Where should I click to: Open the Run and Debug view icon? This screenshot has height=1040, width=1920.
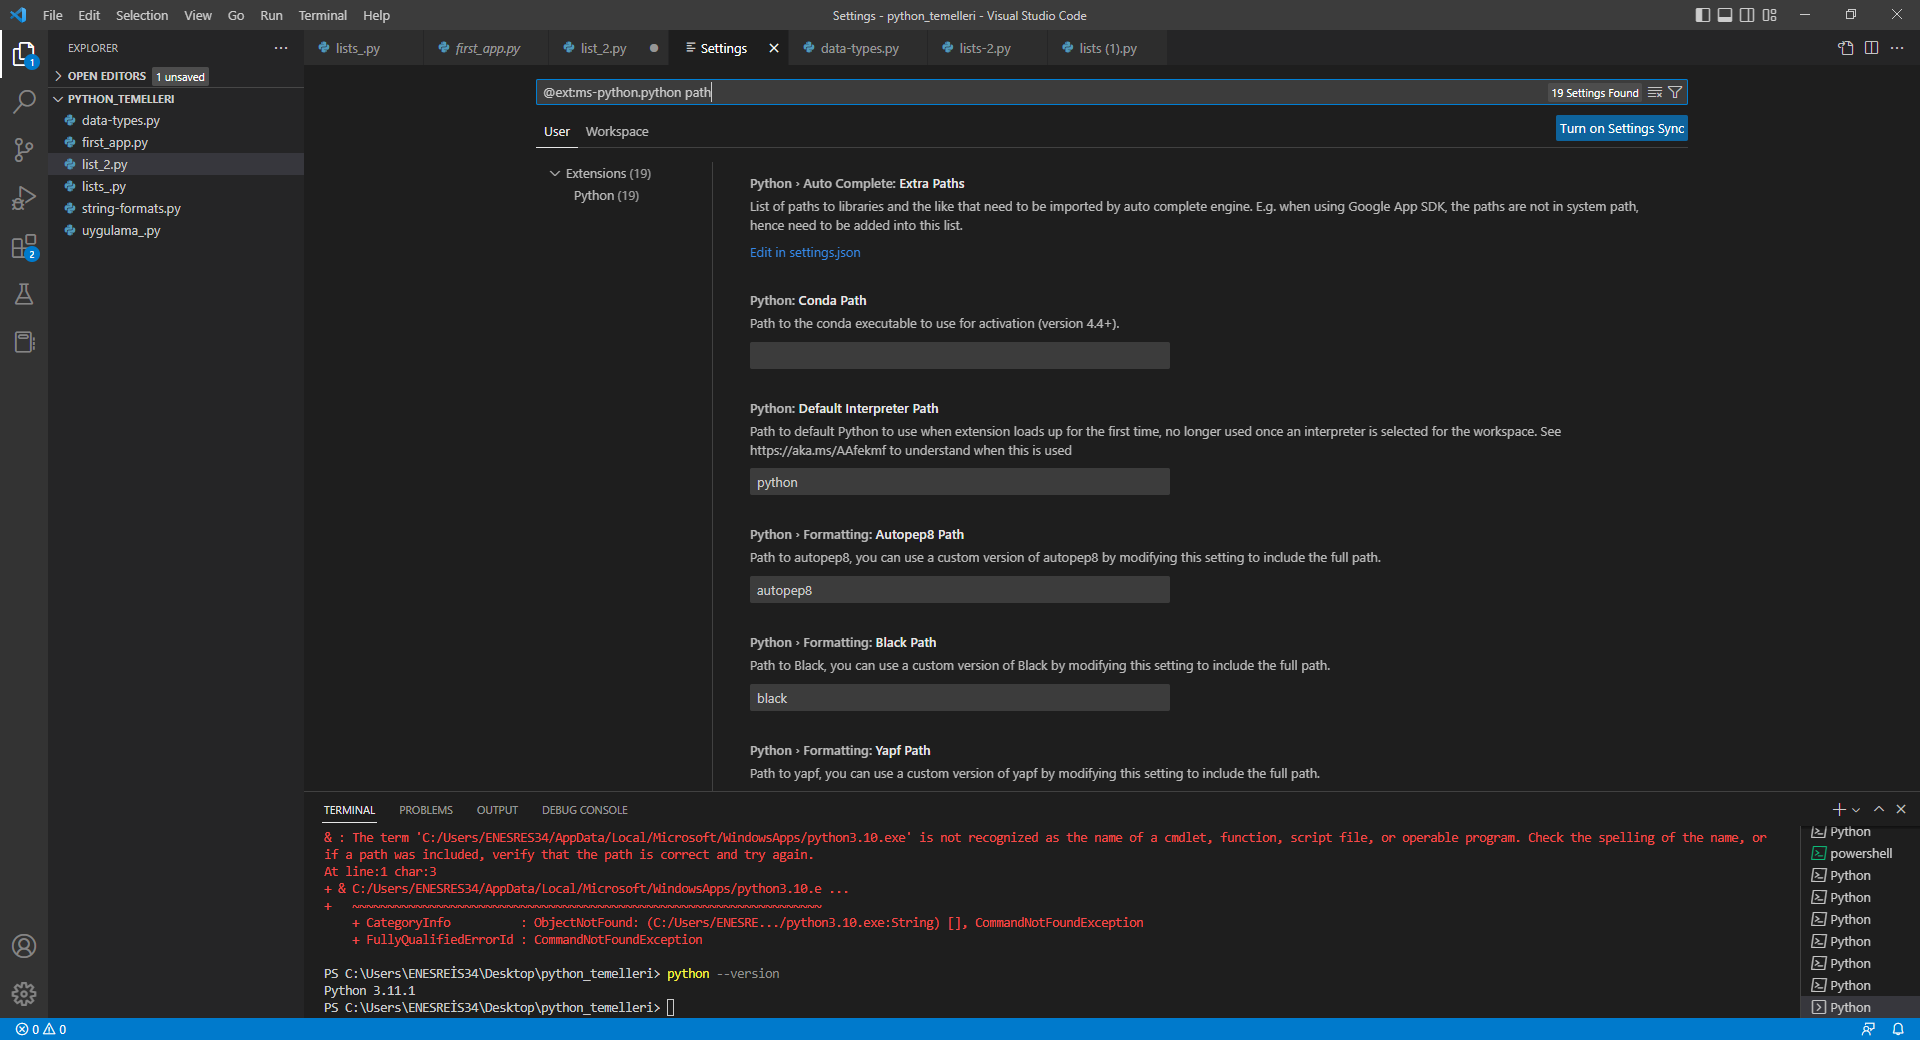(24, 198)
